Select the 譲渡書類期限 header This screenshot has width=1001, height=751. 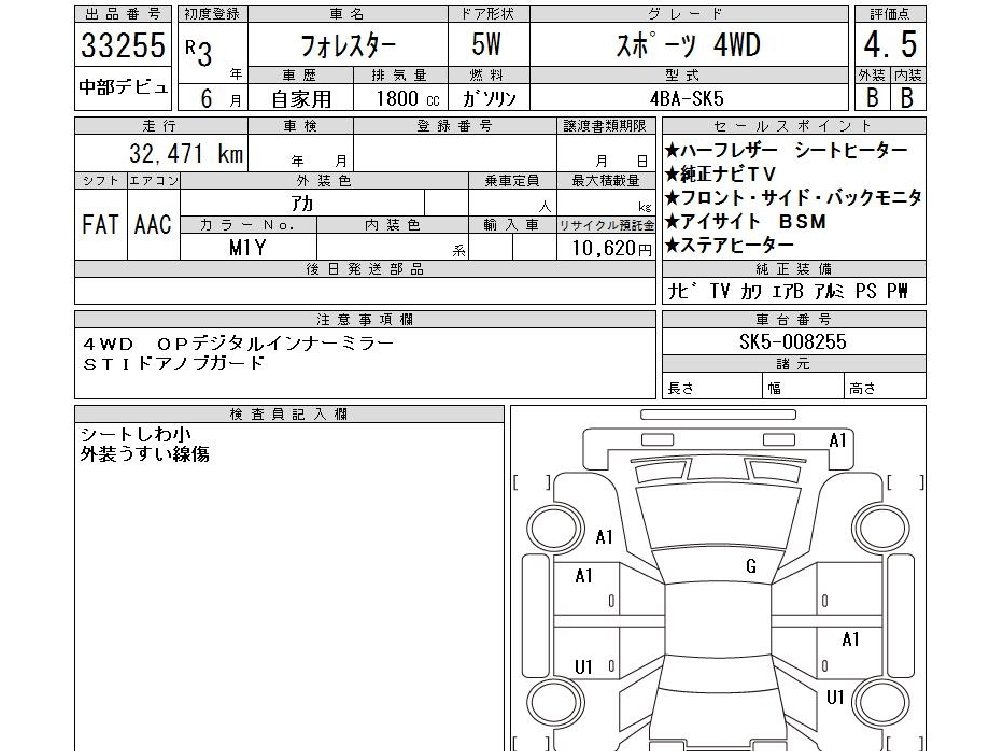pyautogui.click(x=605, y=126)
